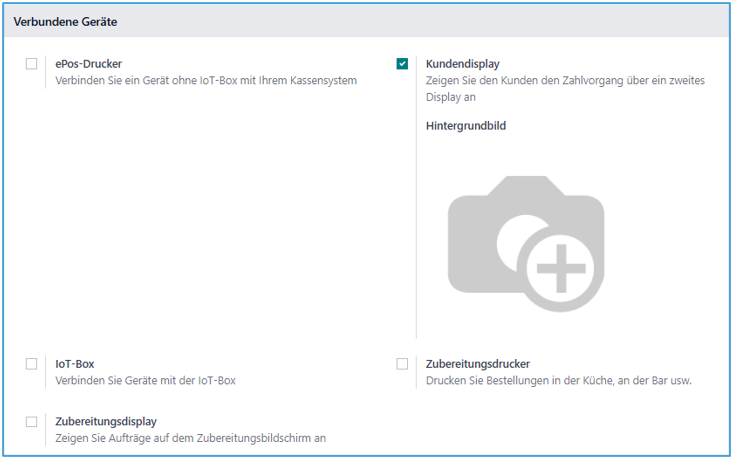The width and height of the screenshot is (733, 459).
Task: Select the Zubereitungsdrucker setting title
Action: pos(477,364)
